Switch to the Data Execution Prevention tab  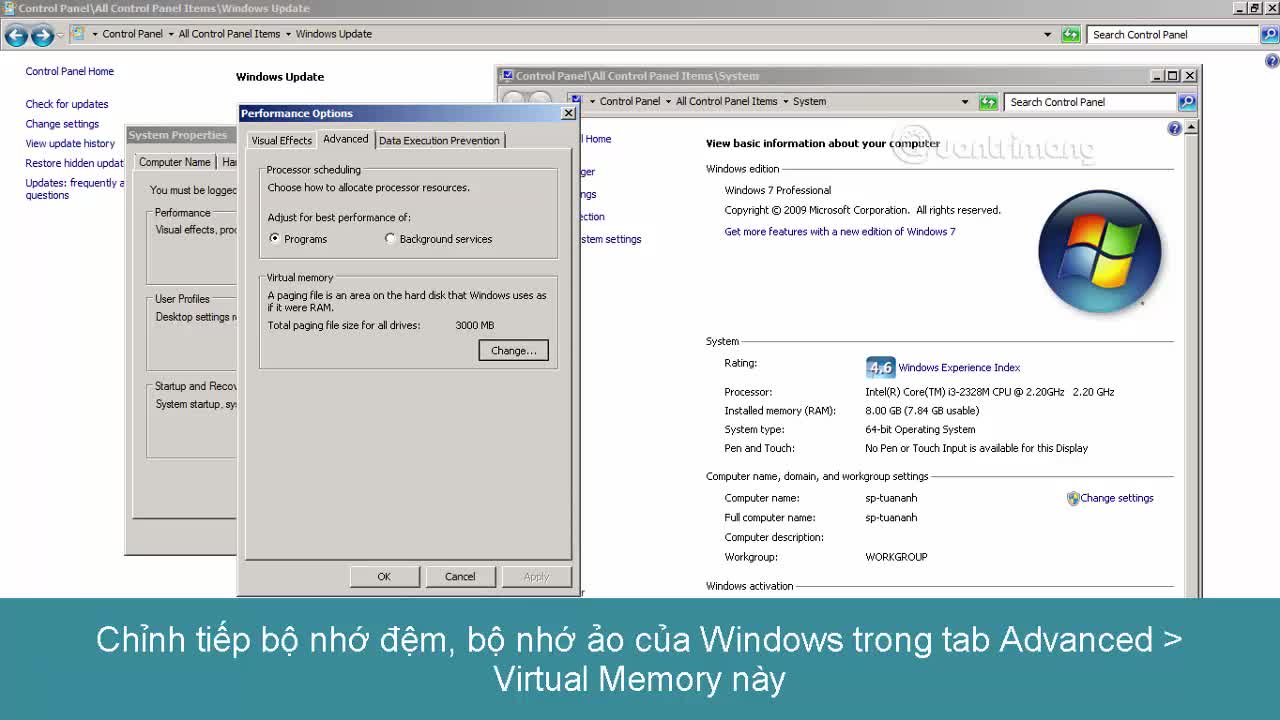click(x=439, y=141)
